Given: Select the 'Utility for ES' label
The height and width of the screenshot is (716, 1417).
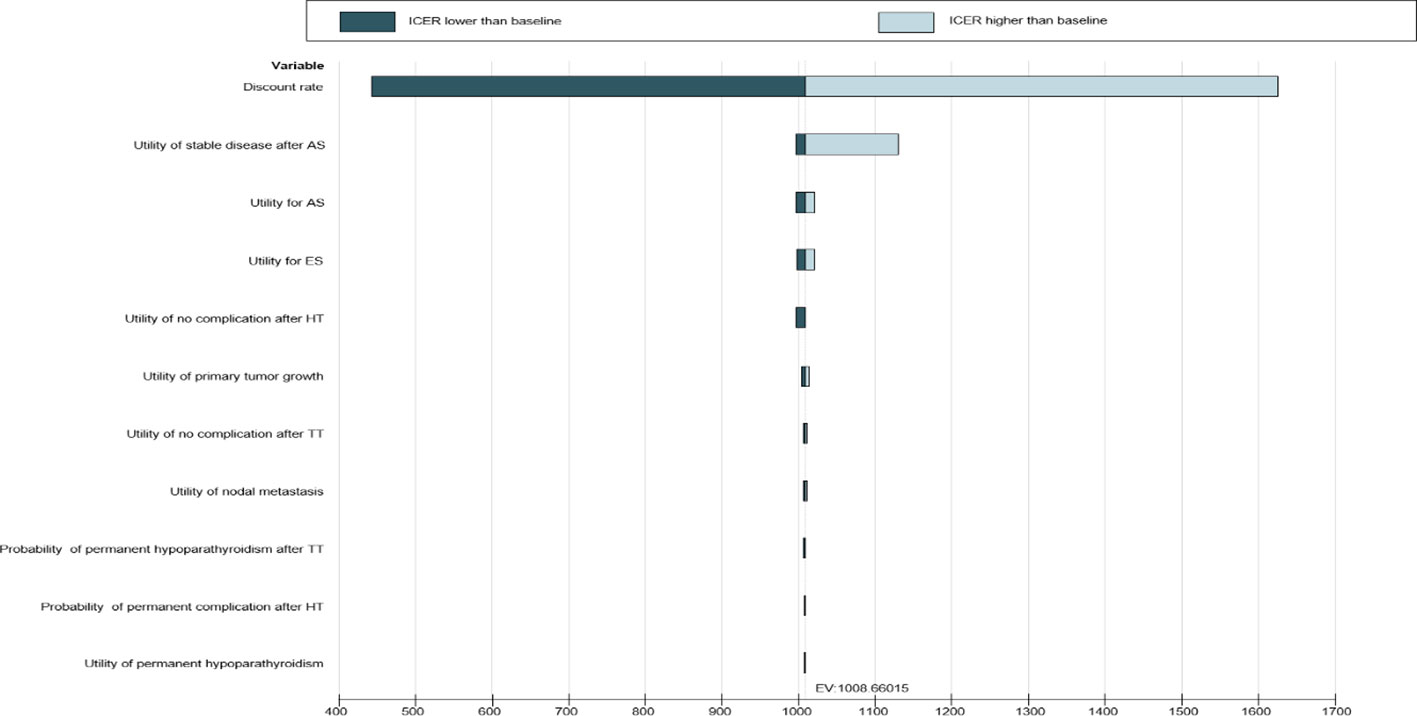Looking at the screenshot, I should [286, 261].
